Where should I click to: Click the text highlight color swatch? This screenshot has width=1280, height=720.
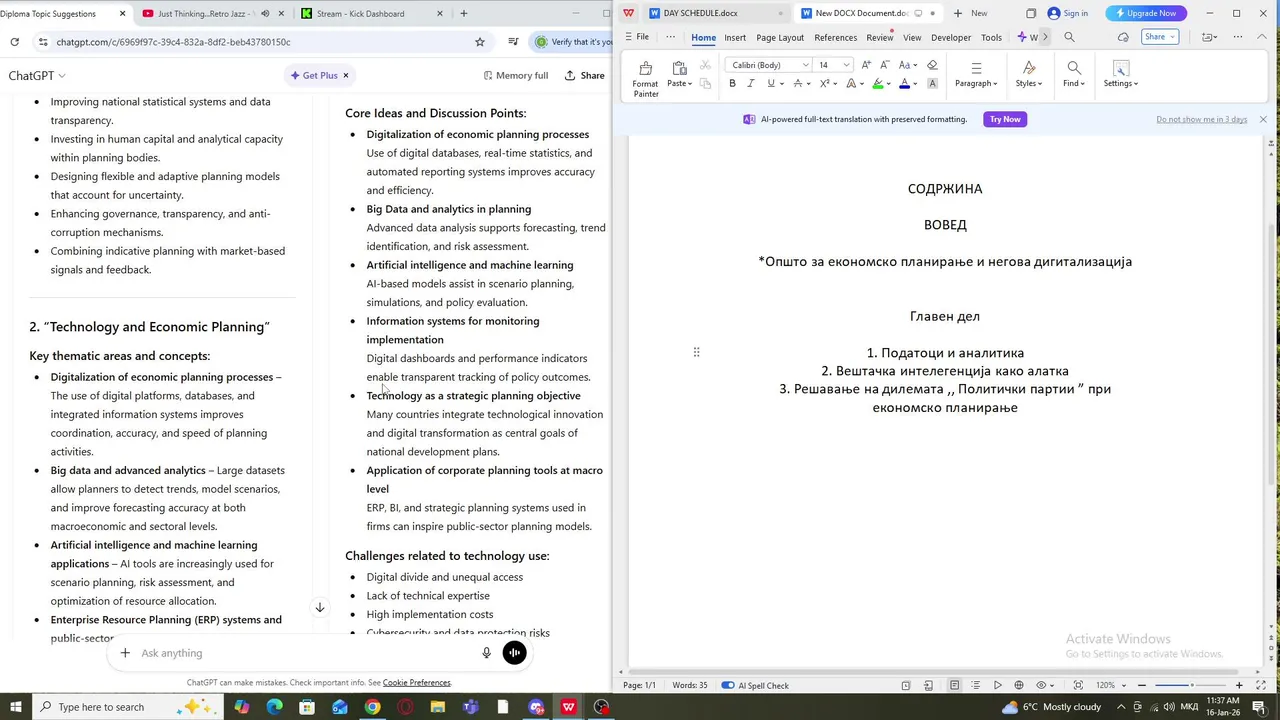coord(878,84)
